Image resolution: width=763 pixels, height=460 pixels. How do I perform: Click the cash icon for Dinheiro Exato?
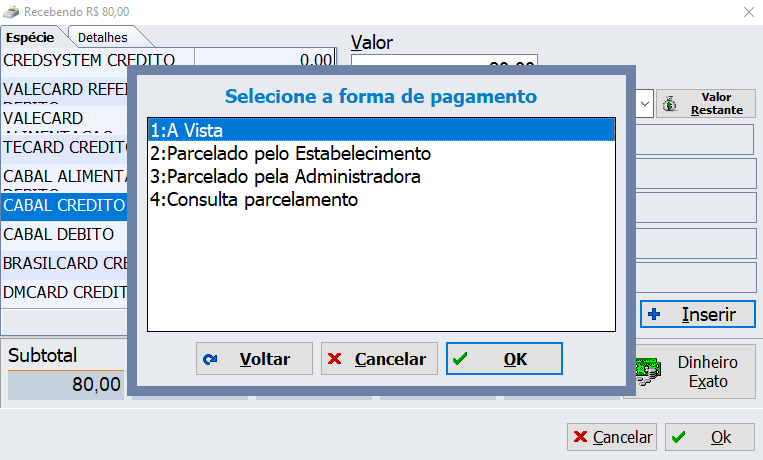pos(645,370)
